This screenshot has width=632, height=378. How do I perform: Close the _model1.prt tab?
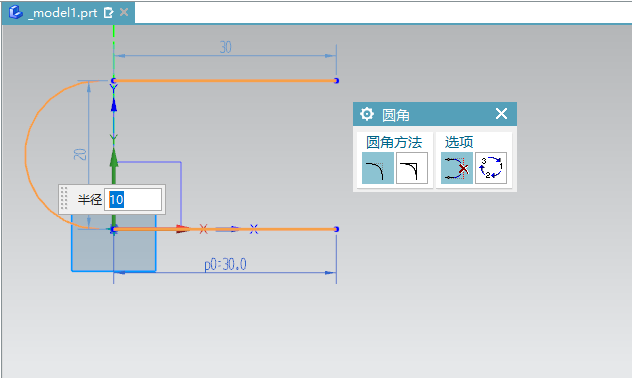(124, 12)
